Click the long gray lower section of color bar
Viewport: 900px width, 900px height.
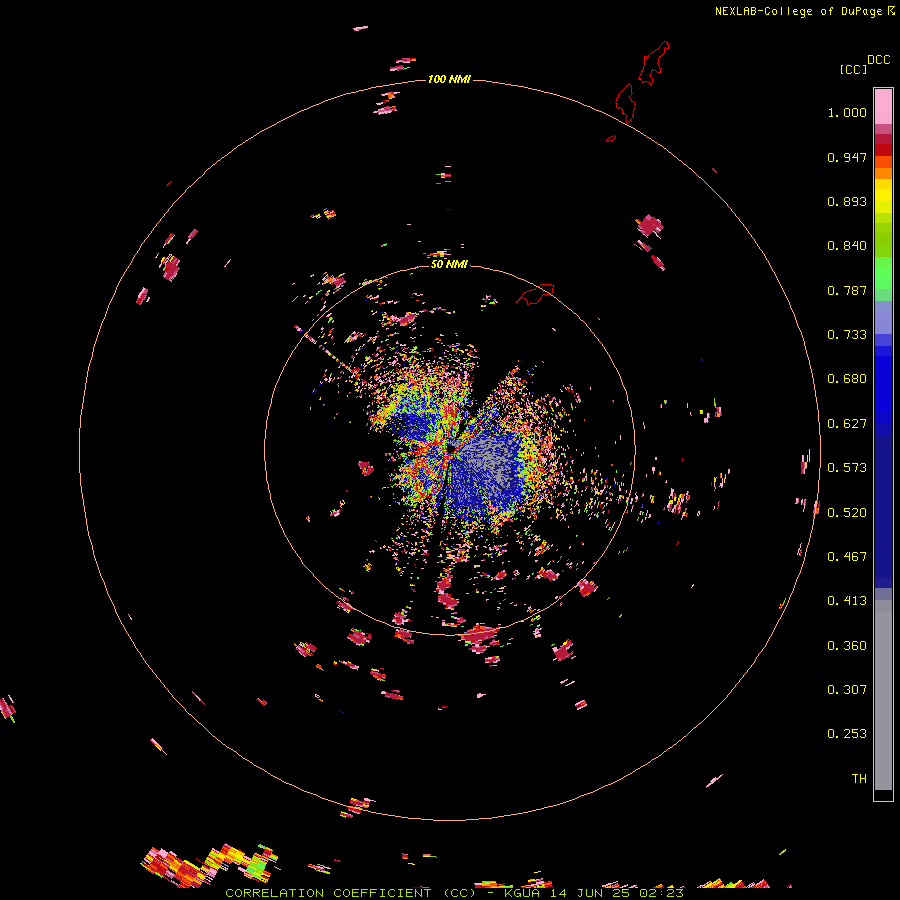(x=883, y=695)
